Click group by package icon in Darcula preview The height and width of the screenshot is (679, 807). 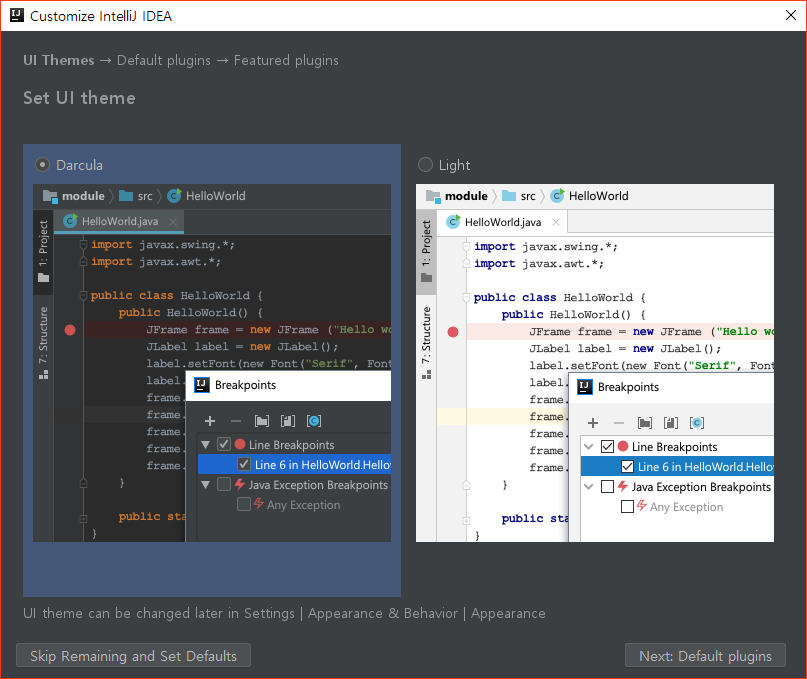click(262, 421)
